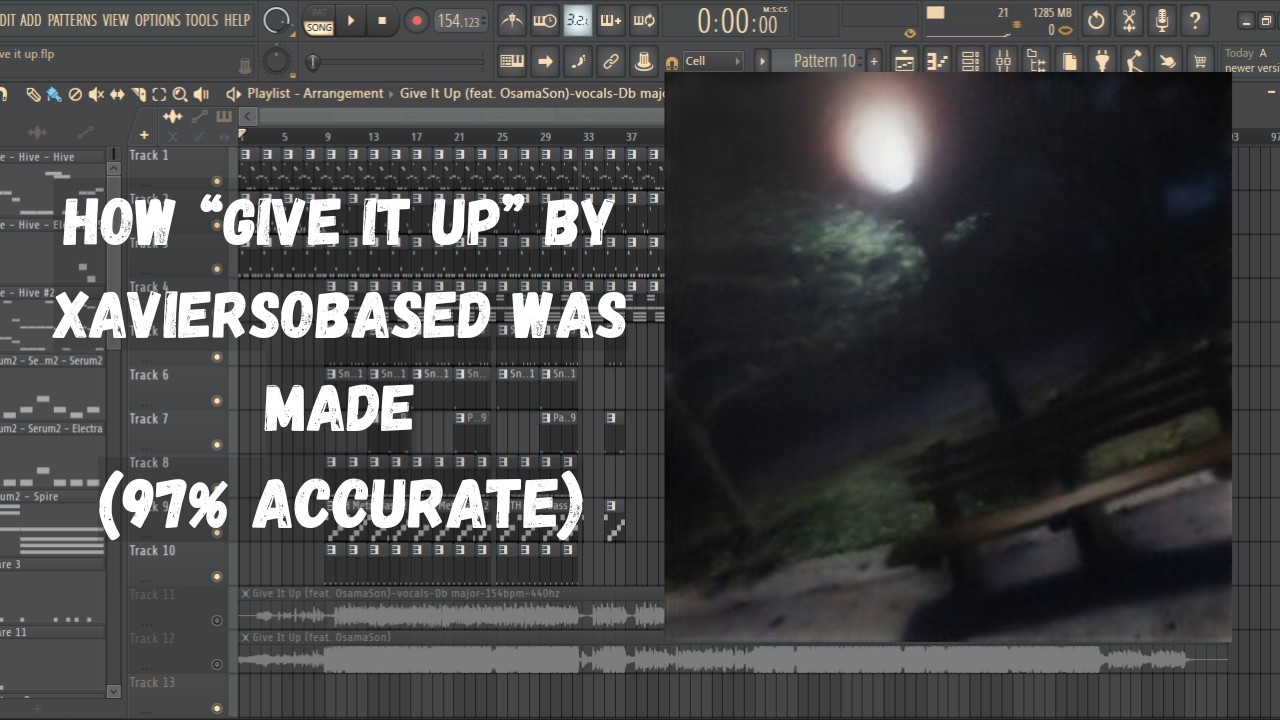Viewport: 1280px width, 720px height.
Task: Adjust the main volume knob
Action: (277, 20)
